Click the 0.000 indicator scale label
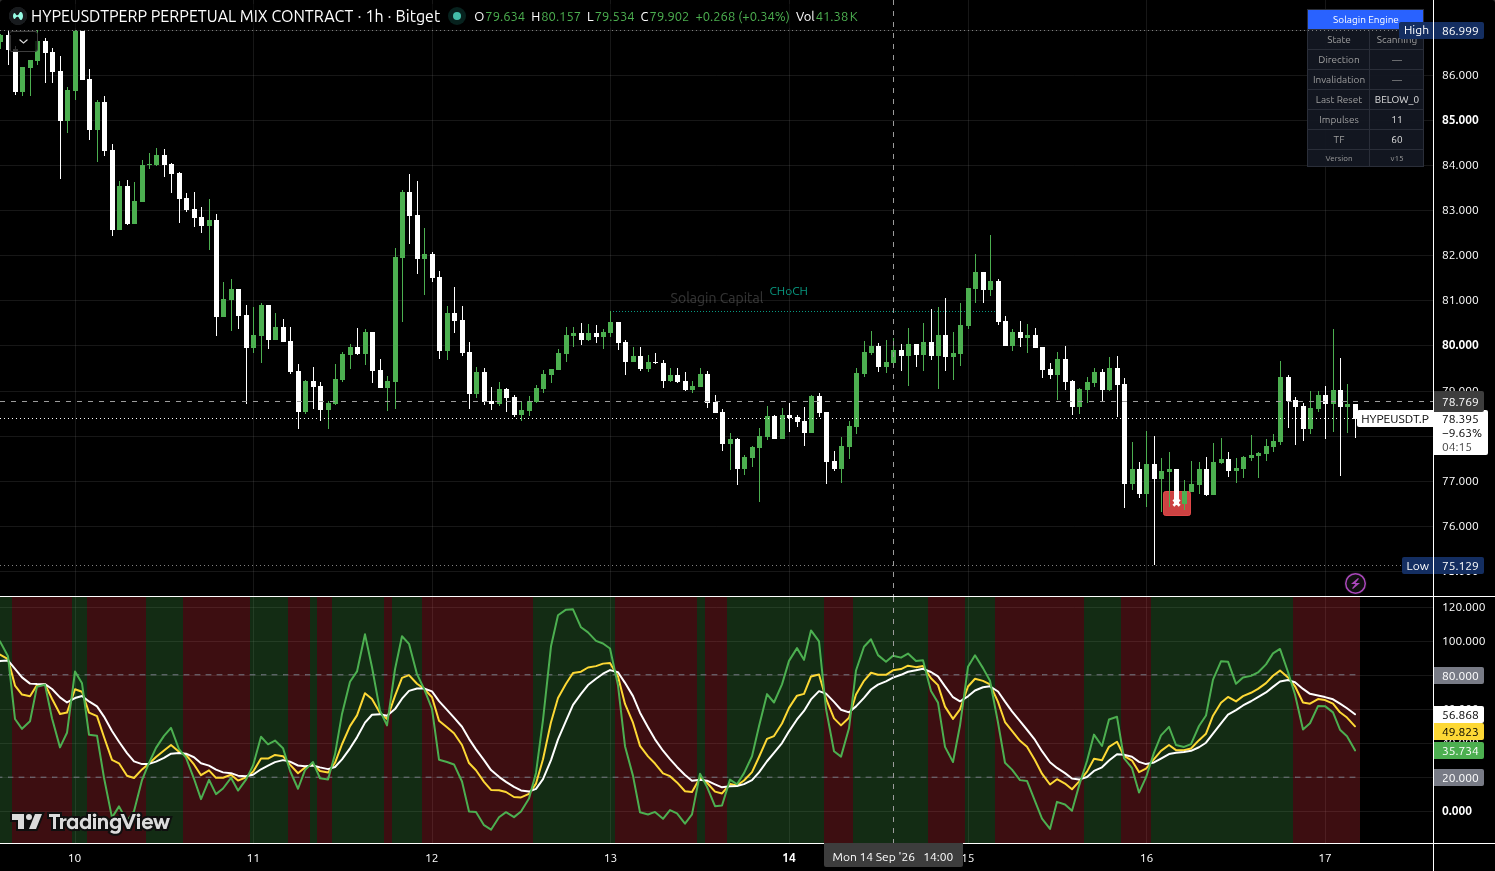Screen dimensions: 1495x871 (x=1457, y=811)
